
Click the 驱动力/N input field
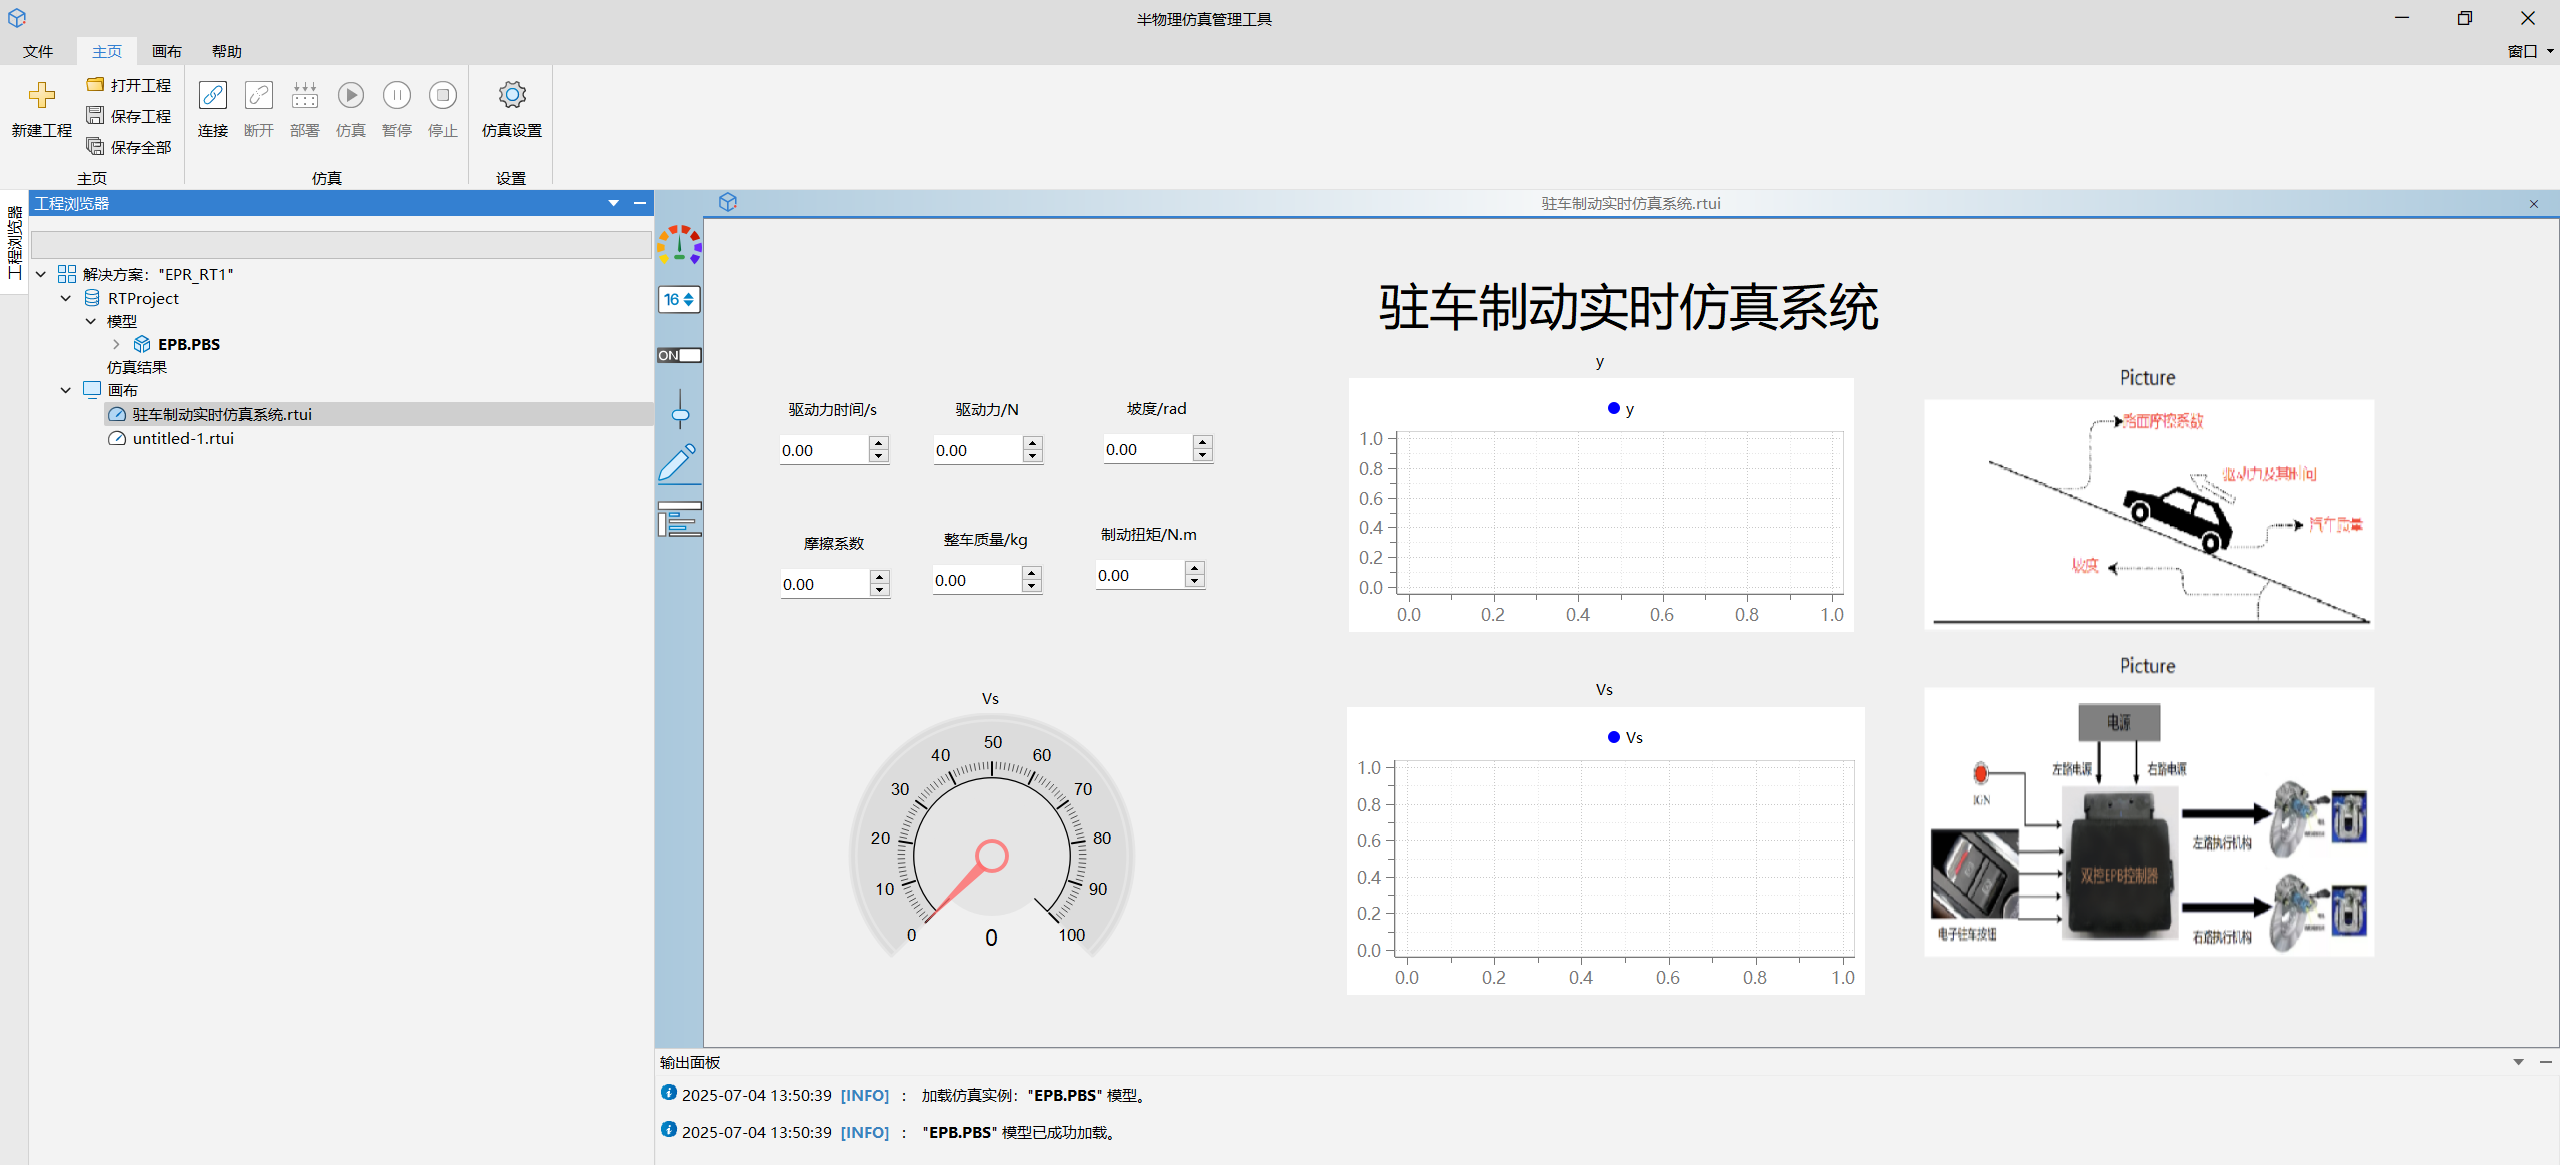pyautogui.click(x=978, y=450)
